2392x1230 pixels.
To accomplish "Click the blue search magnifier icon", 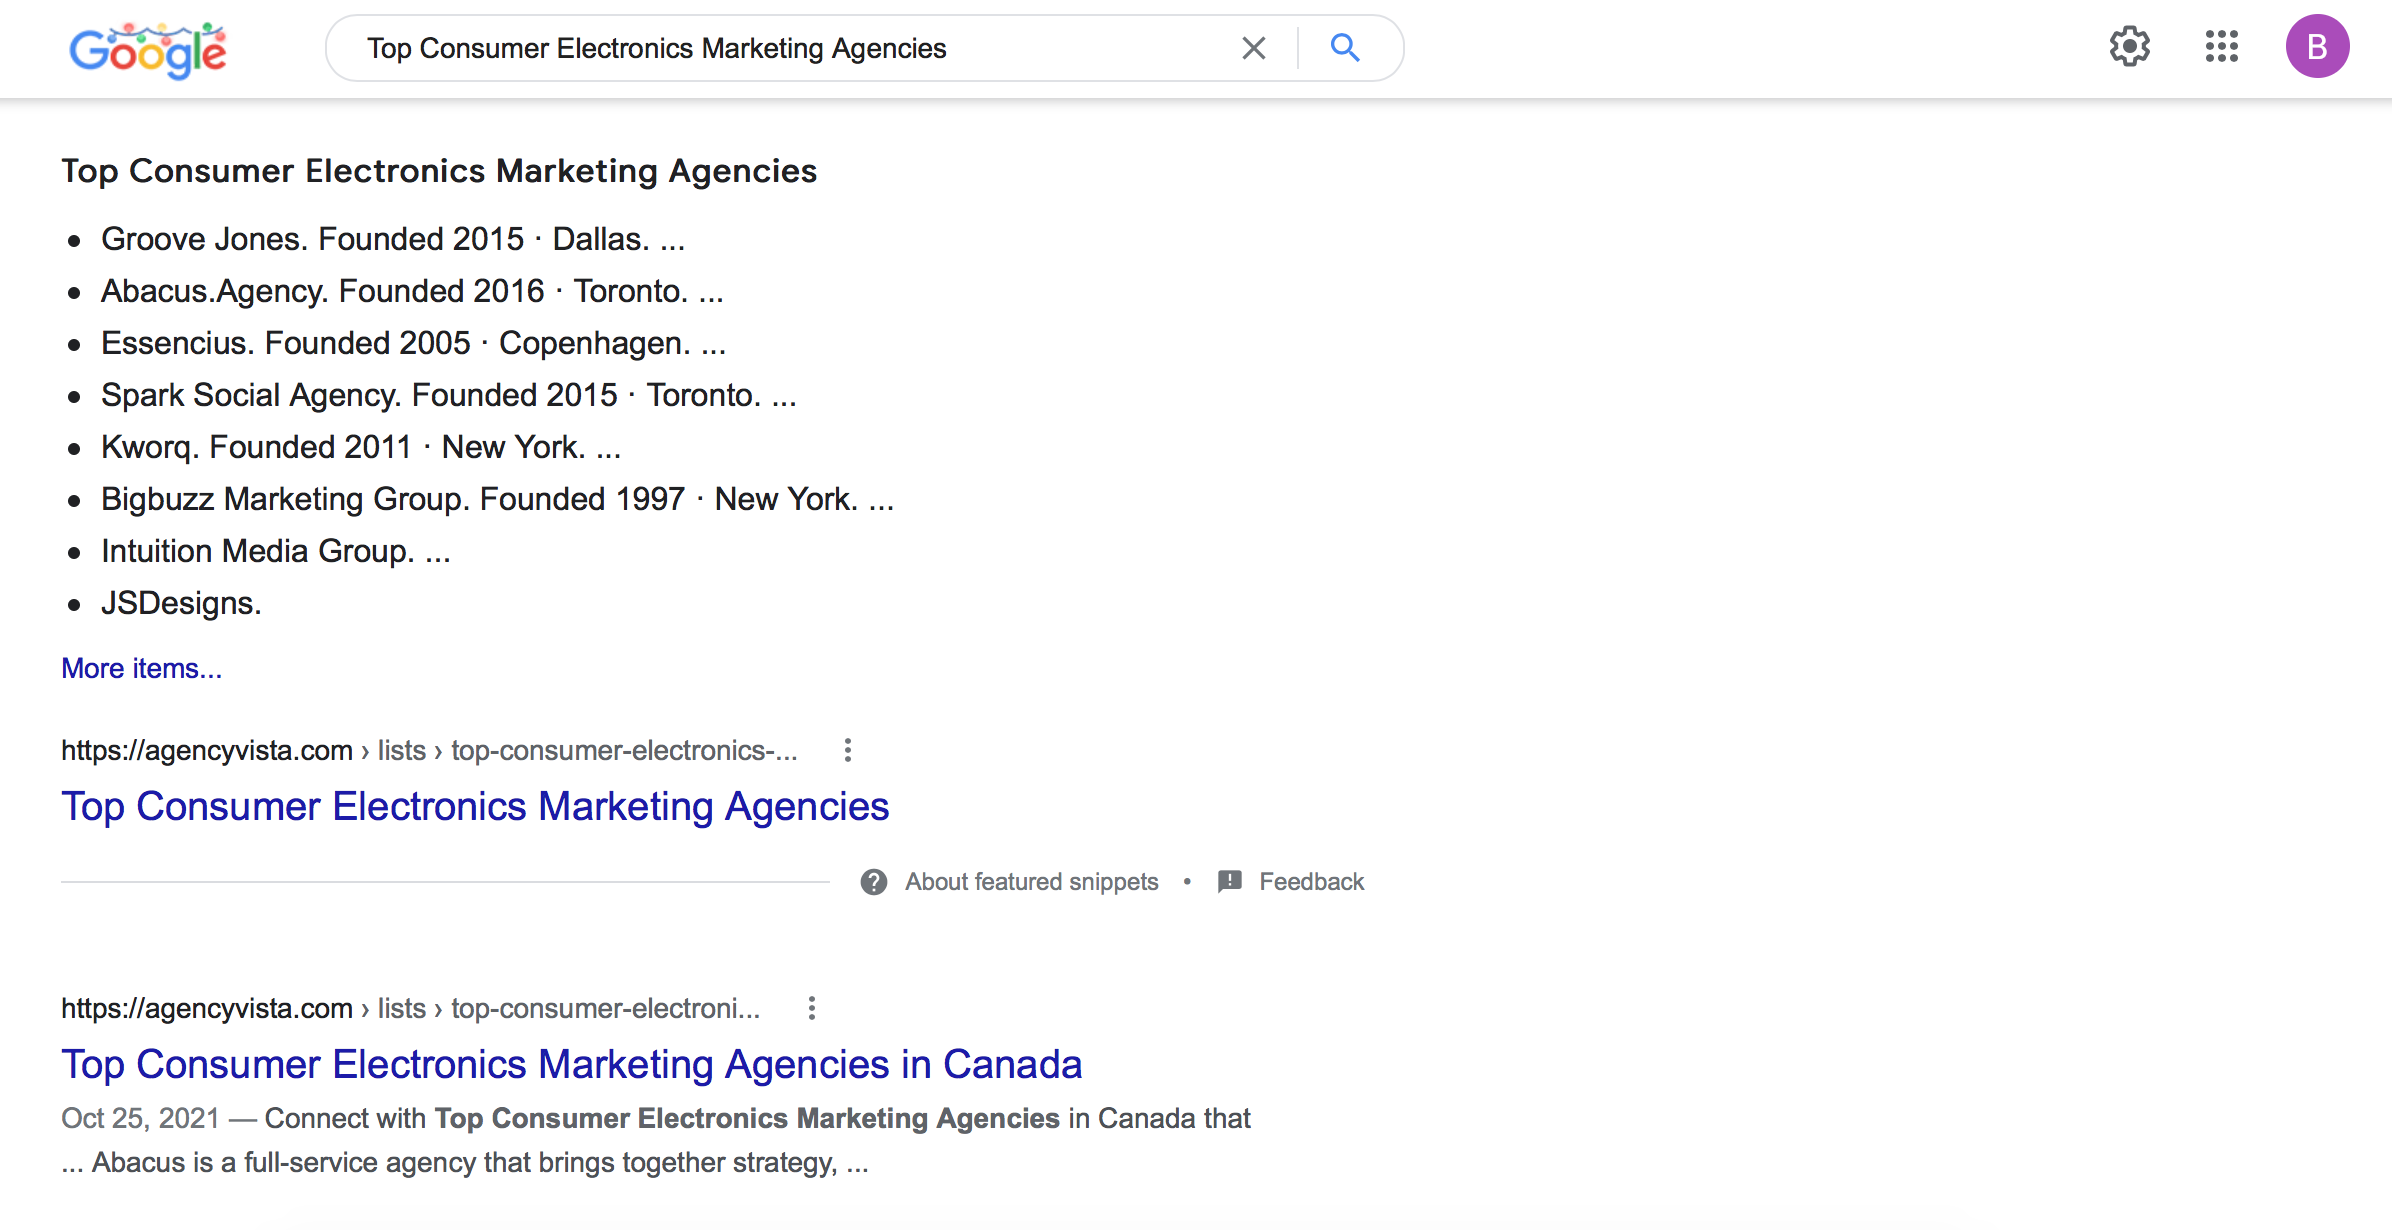I will pyautogui.click(x=1345, y=47).
